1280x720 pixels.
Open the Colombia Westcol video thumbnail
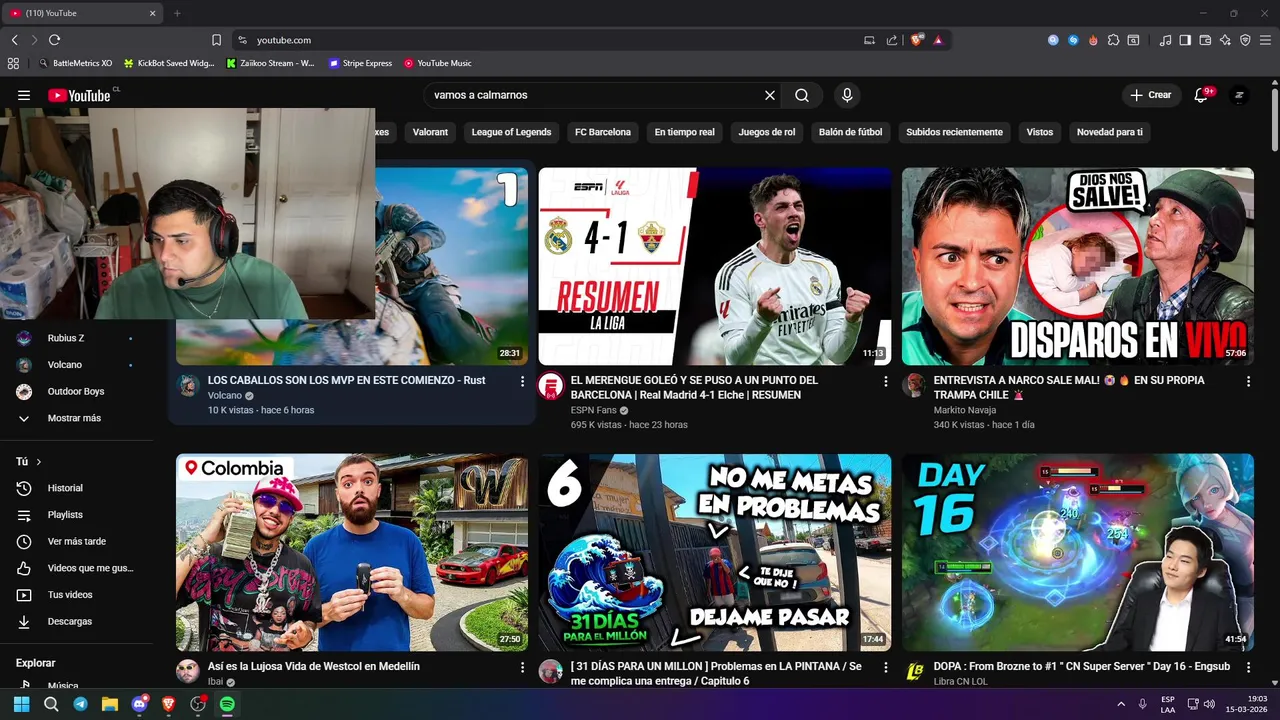point(352,552)
